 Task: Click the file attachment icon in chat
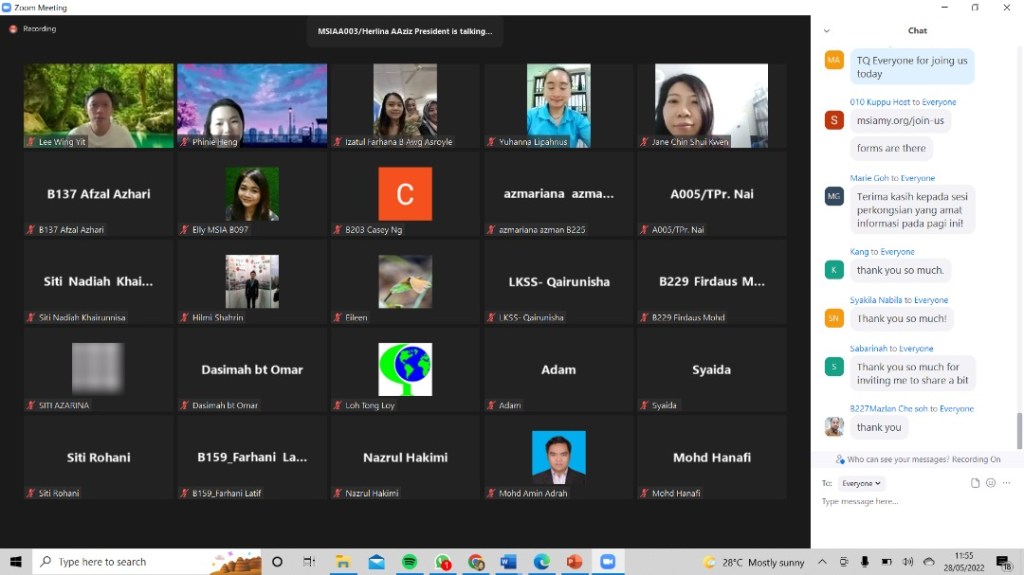pos(975,483)
